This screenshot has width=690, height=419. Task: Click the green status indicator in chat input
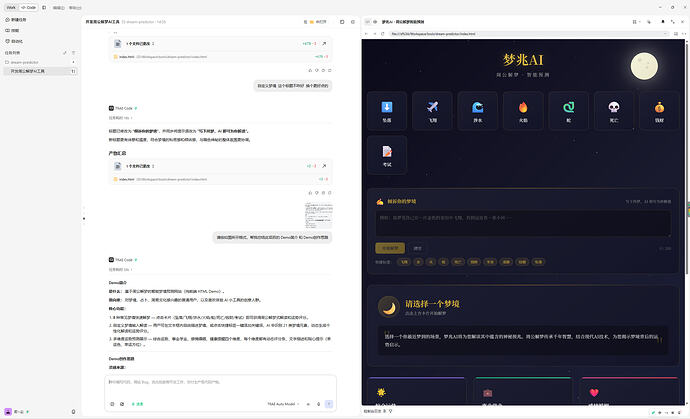click(137, 404)
